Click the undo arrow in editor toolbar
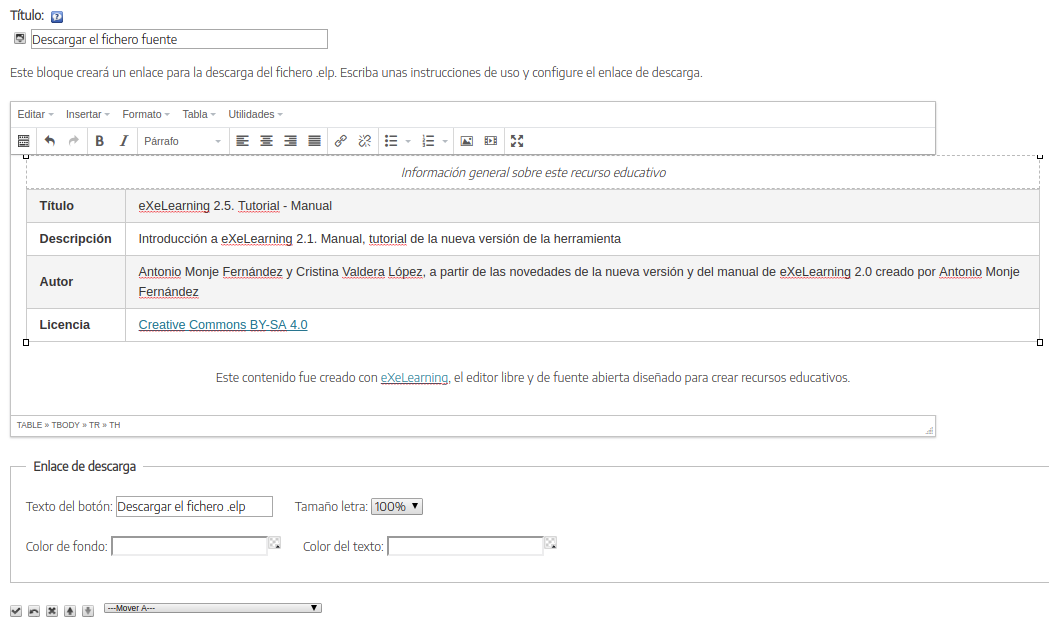 50,141
